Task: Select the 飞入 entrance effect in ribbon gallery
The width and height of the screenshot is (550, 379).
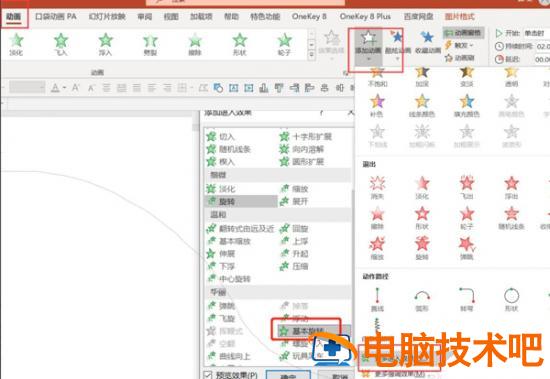Action: 61,45
